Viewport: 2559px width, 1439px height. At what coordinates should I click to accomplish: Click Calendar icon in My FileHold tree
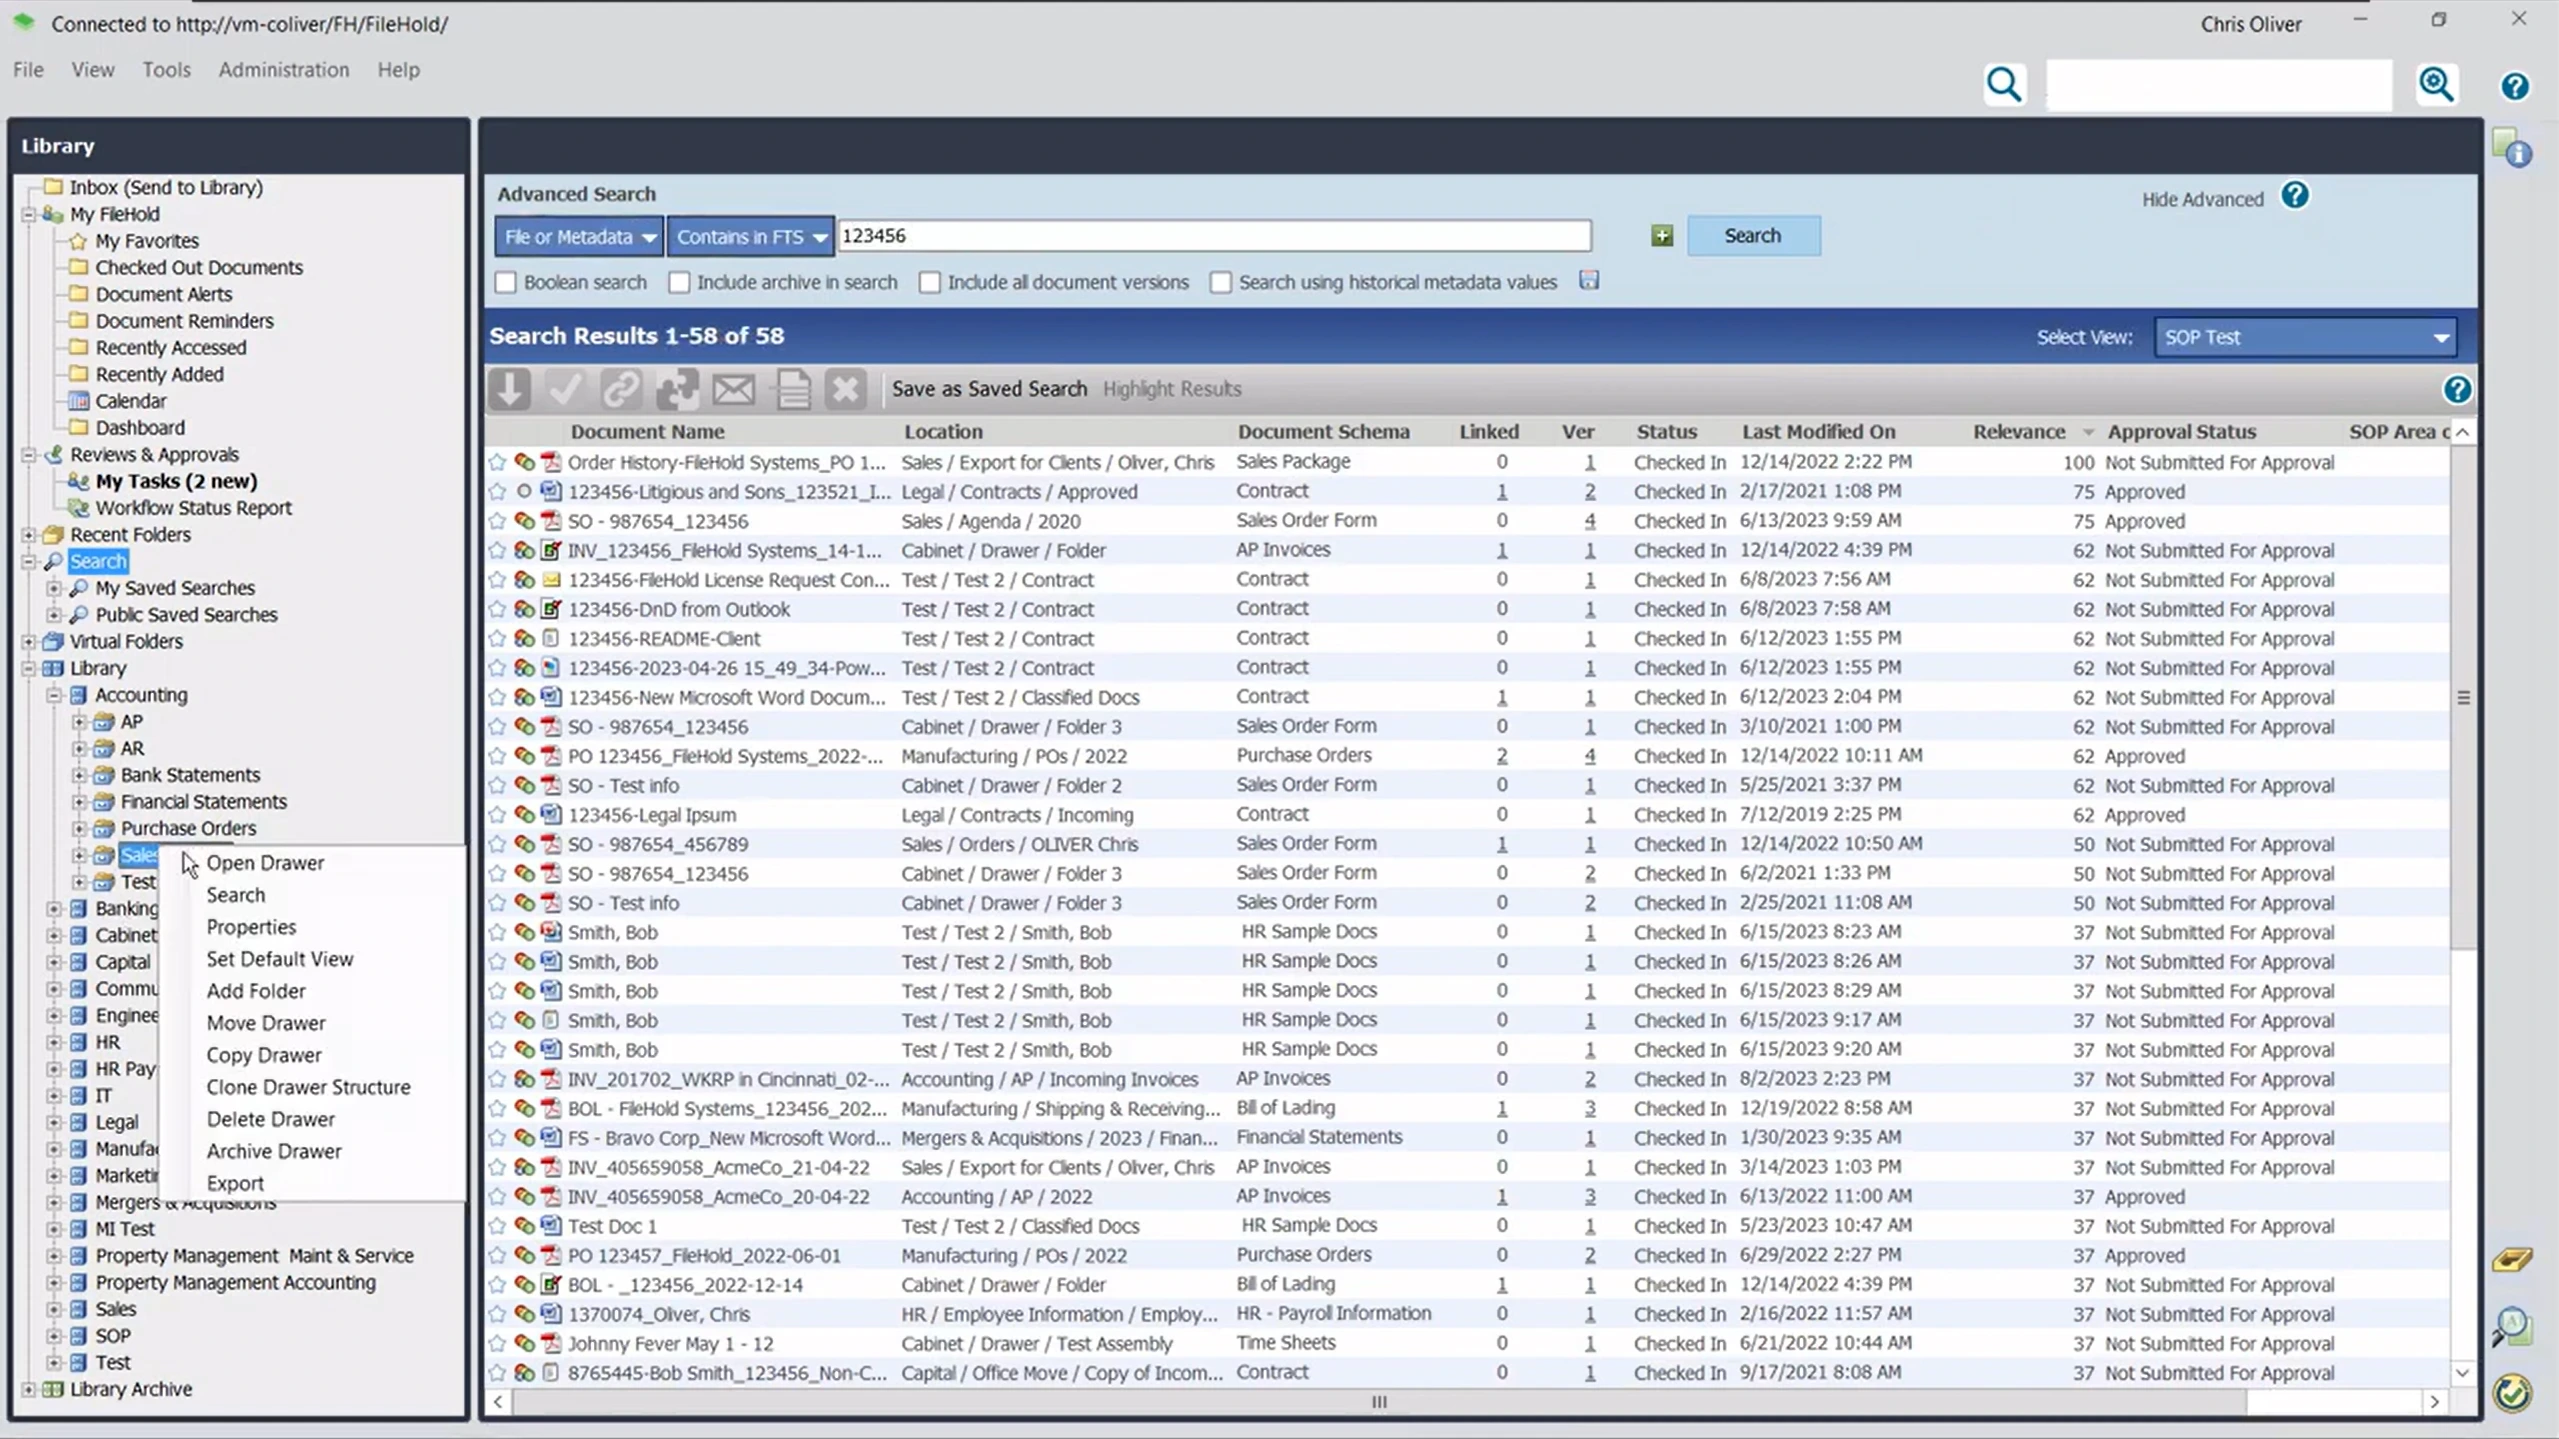pyautogui.click(x=78, y=401)
